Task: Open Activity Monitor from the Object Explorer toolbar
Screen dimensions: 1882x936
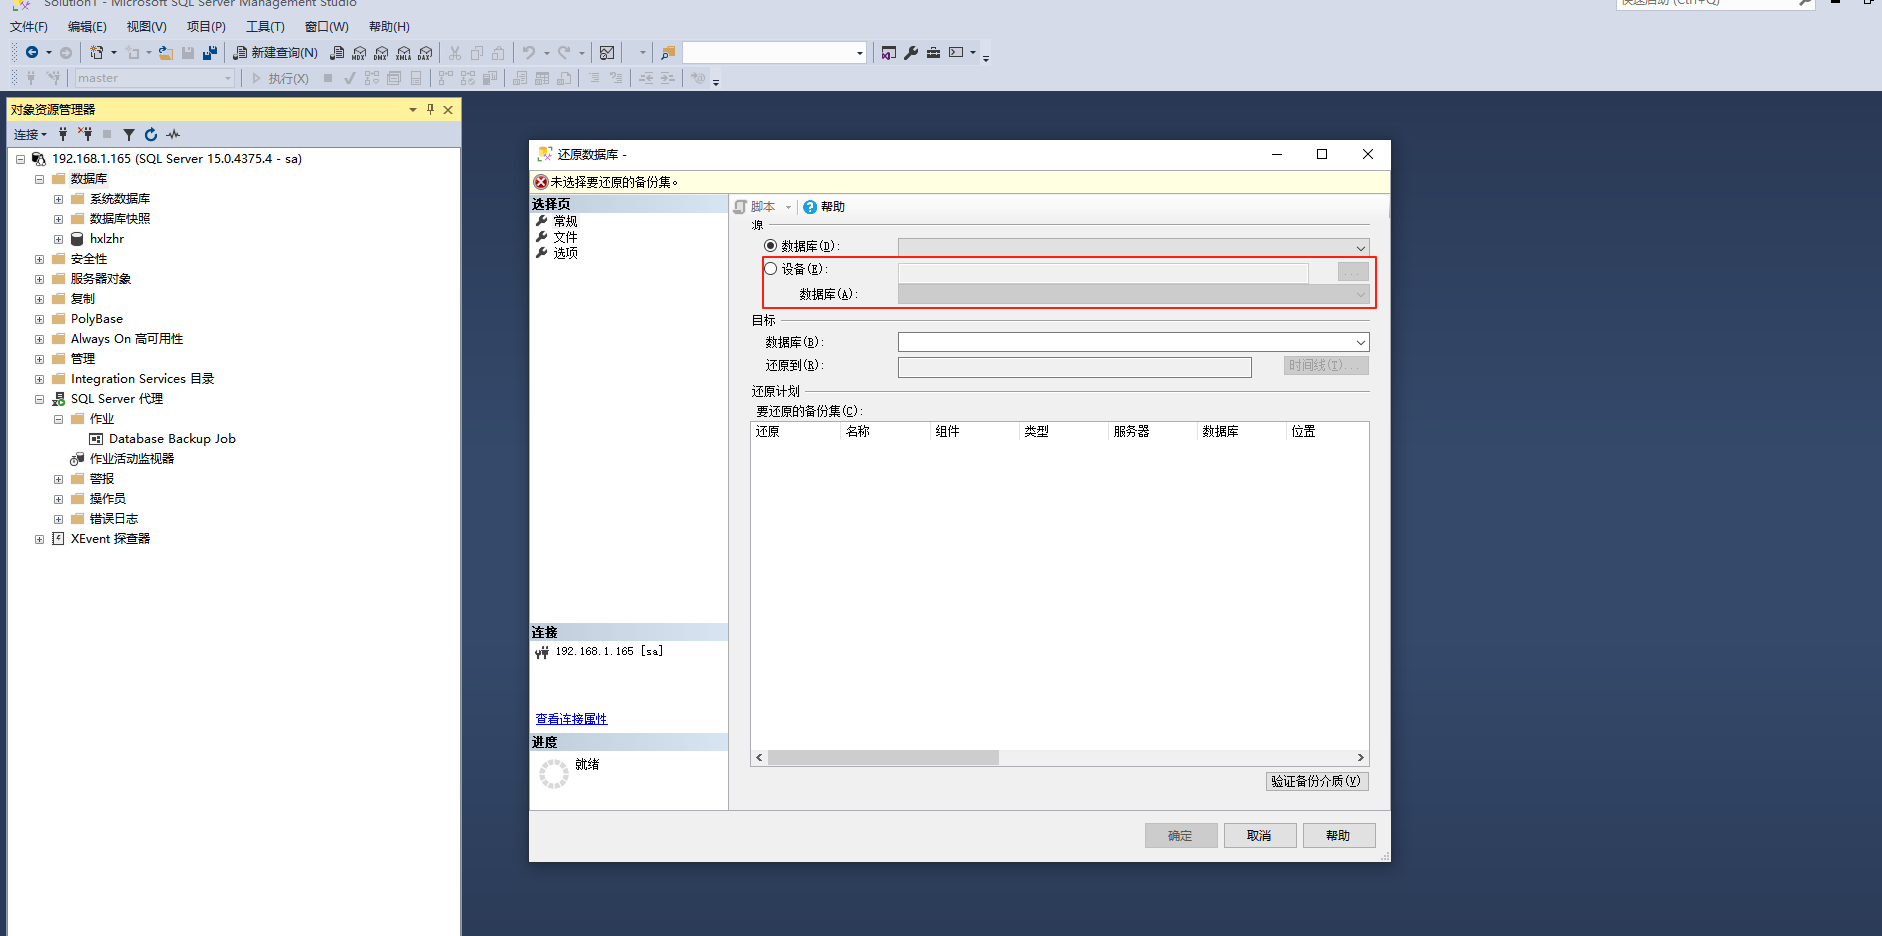Action: click(x=173, y=135)
